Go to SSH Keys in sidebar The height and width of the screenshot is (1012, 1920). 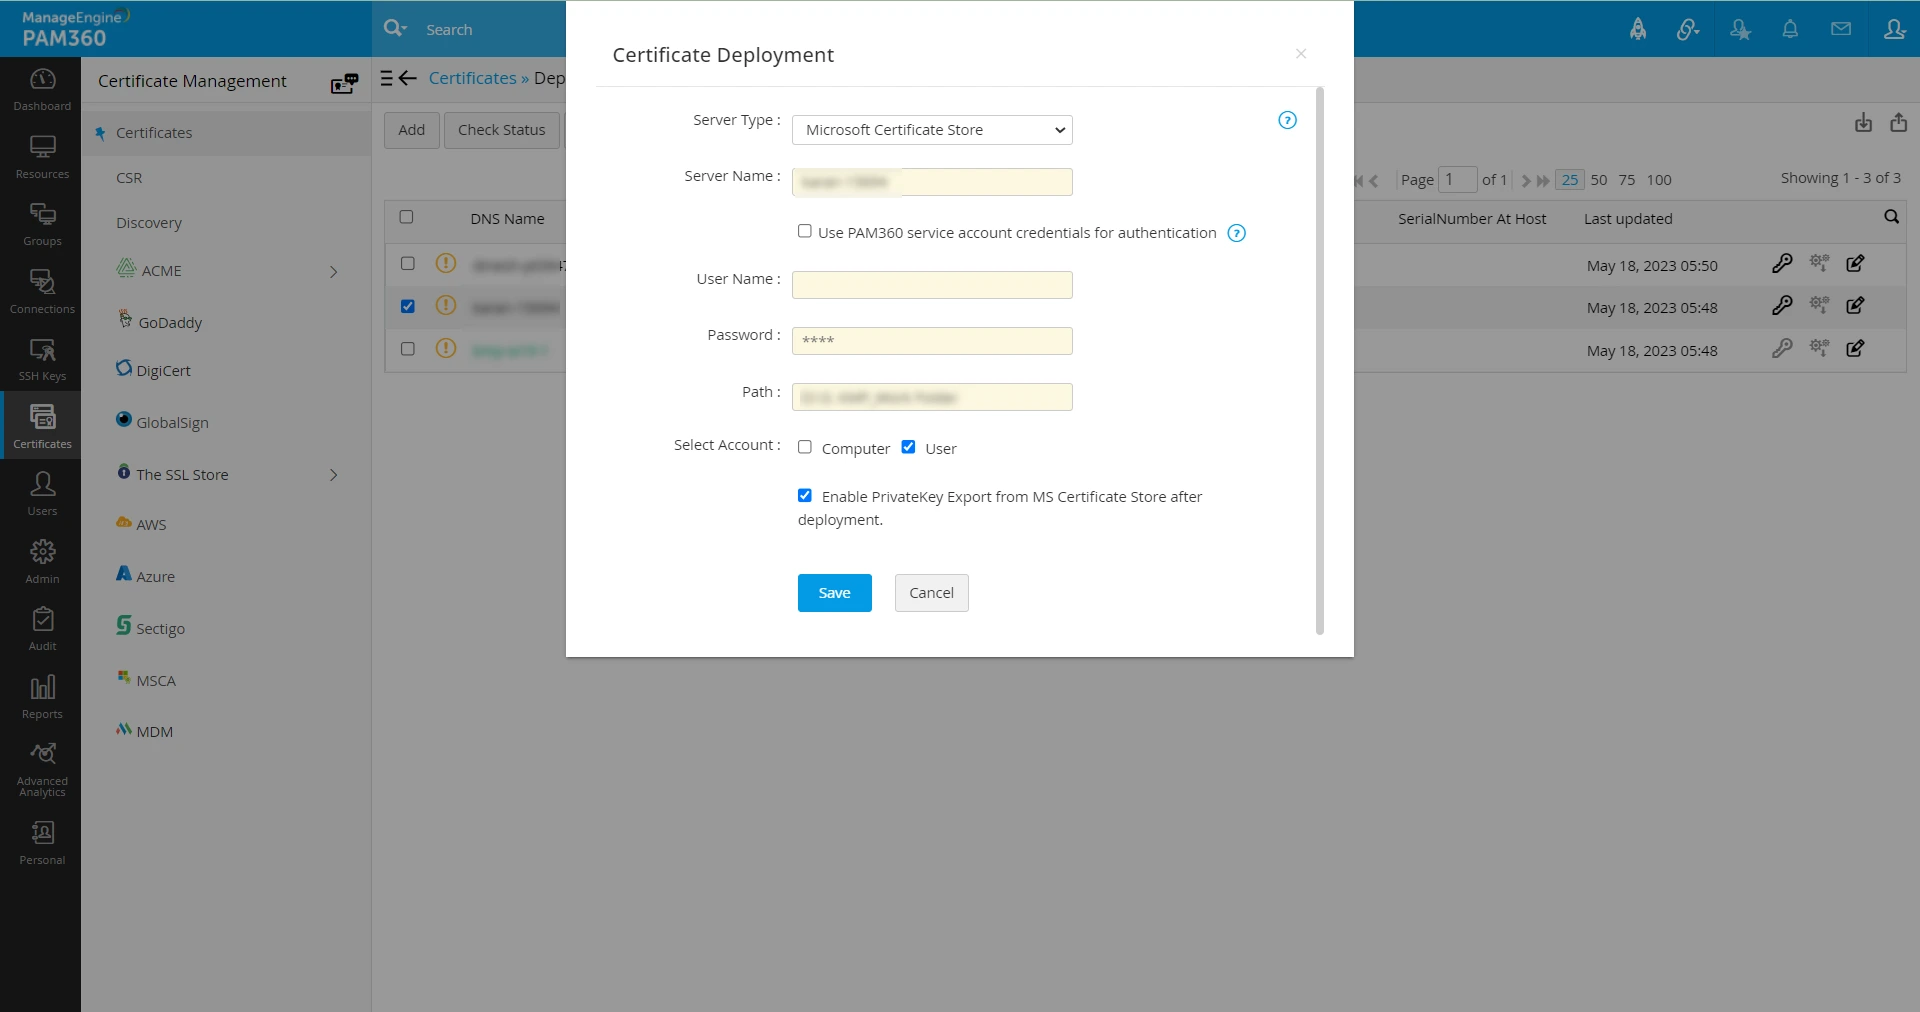click(x=42, y=359)
